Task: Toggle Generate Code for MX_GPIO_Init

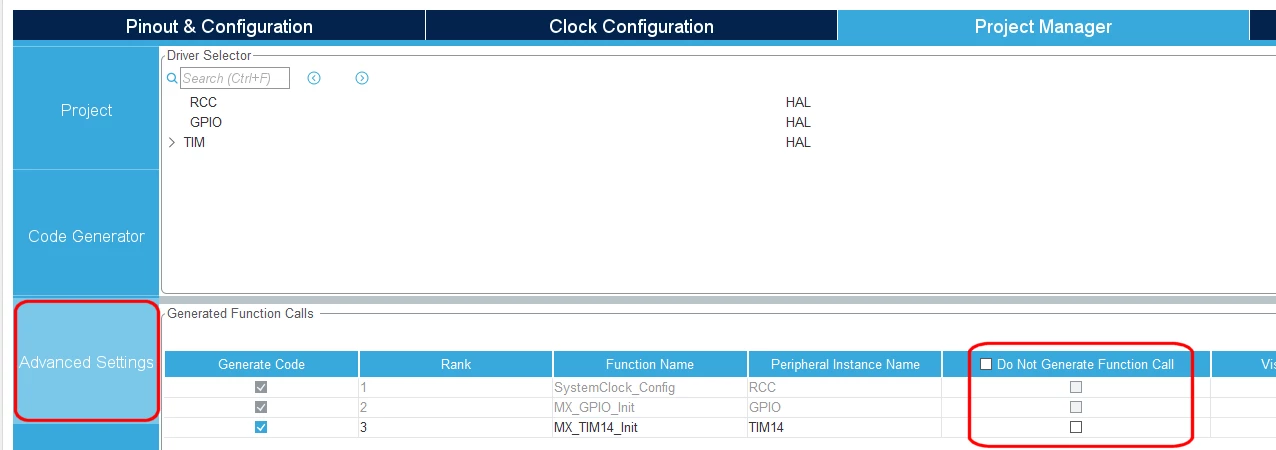Action: tap(261, 407)
